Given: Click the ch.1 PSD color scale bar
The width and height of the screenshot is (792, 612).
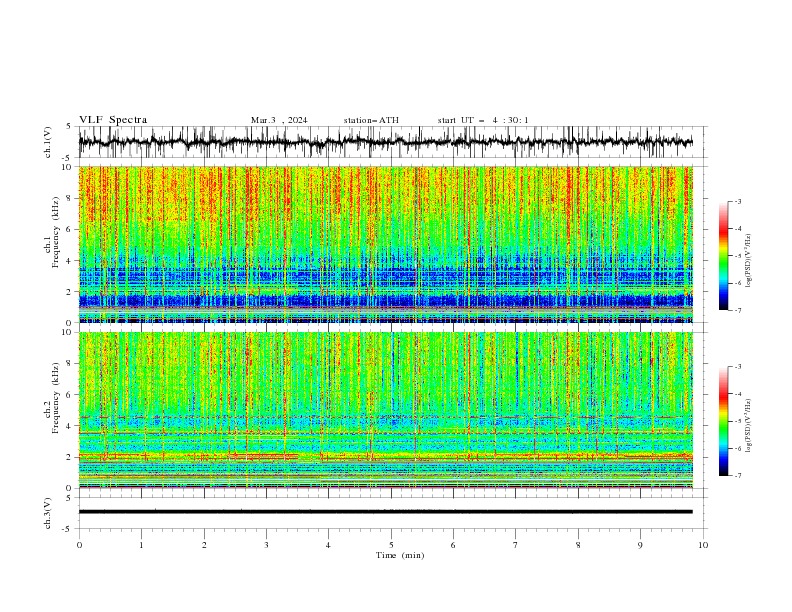Looking at the screenshot, I should click(723, 256).
